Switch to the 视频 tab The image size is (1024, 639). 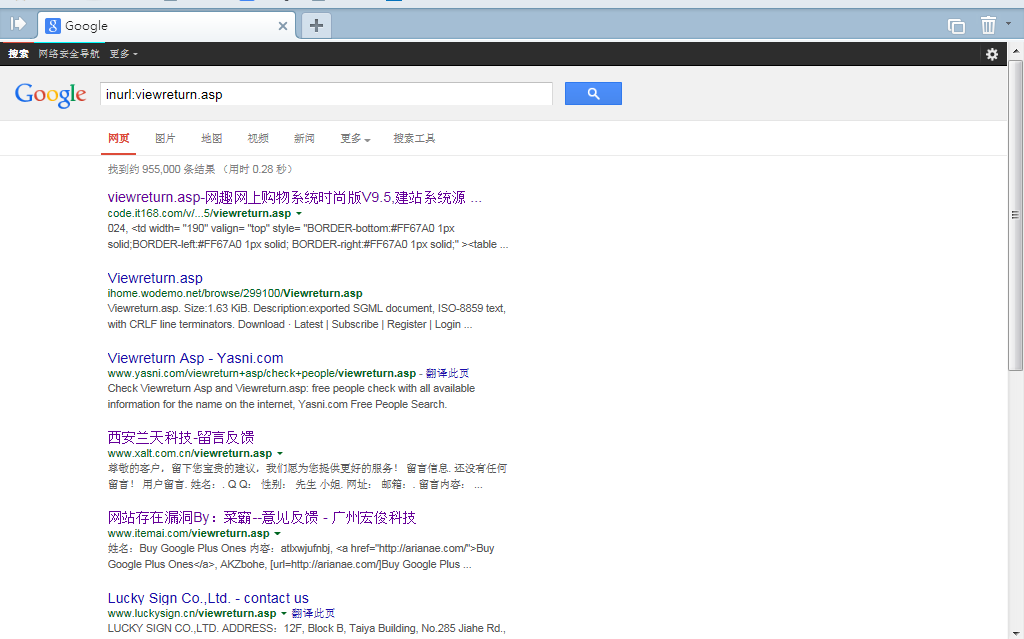(x=258, y=139)
